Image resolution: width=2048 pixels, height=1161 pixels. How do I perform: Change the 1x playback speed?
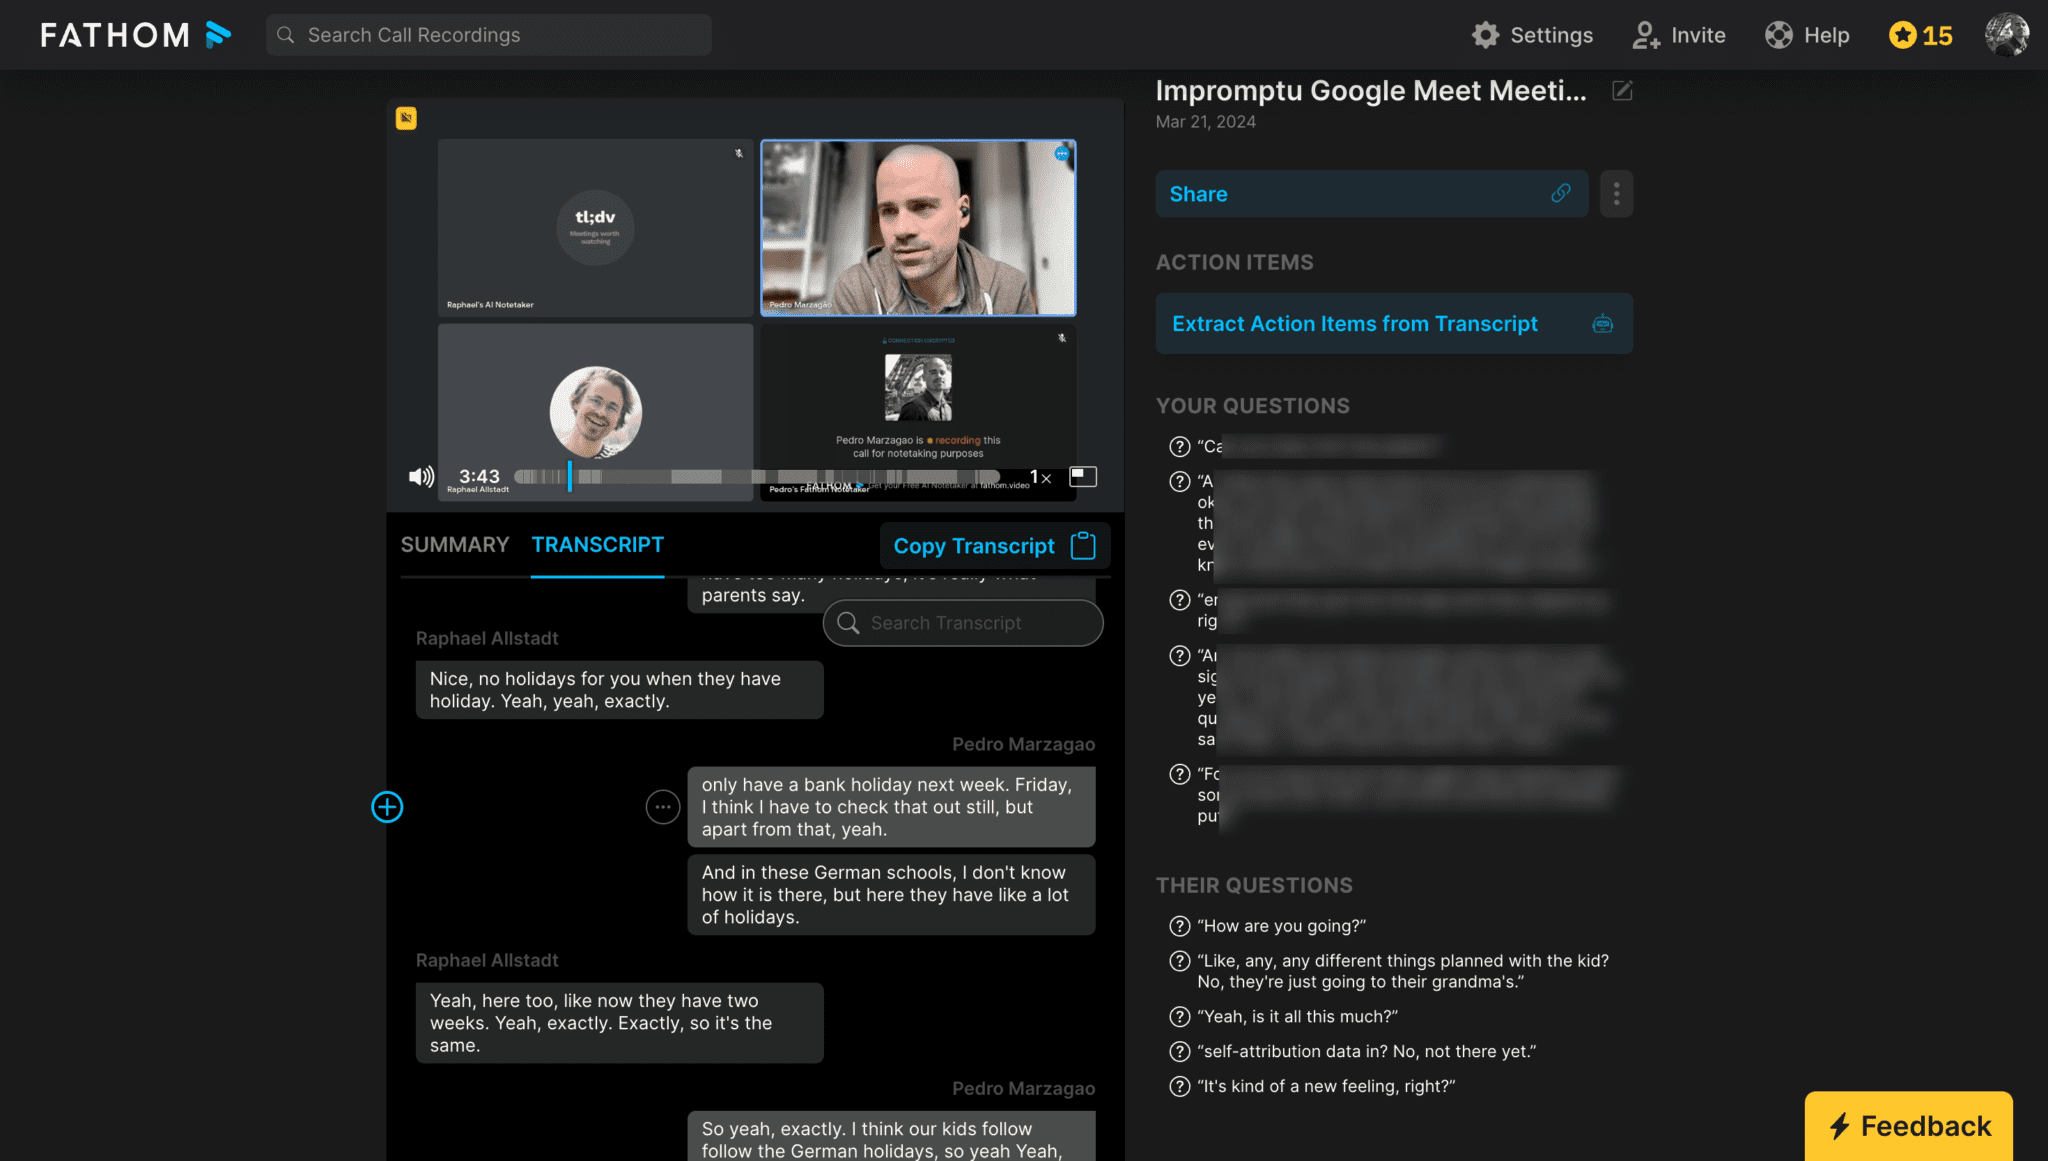[x=1040, y=478]
